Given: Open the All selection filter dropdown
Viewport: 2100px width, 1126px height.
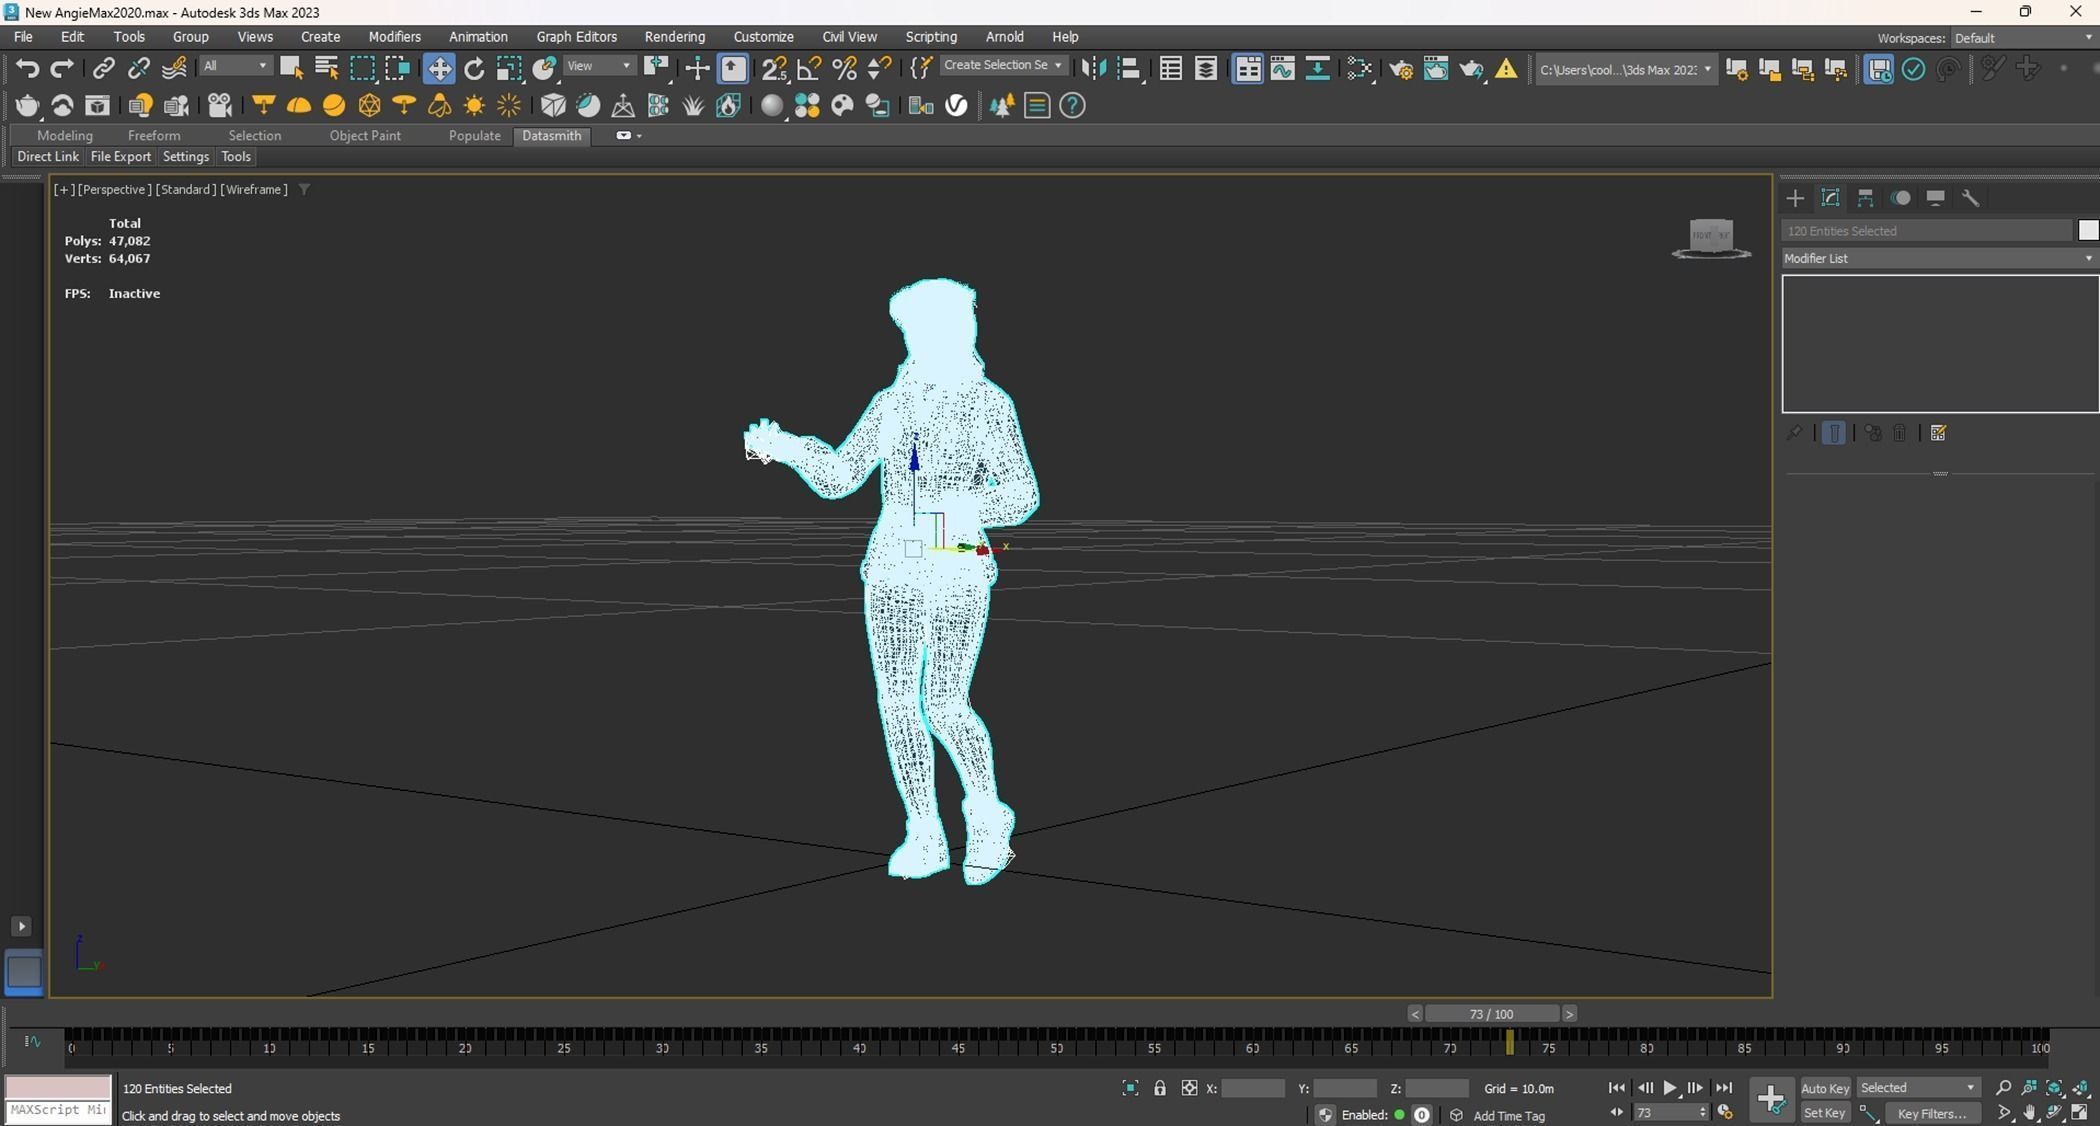Looking at the screenshot, I should click(x=235, y=66).
